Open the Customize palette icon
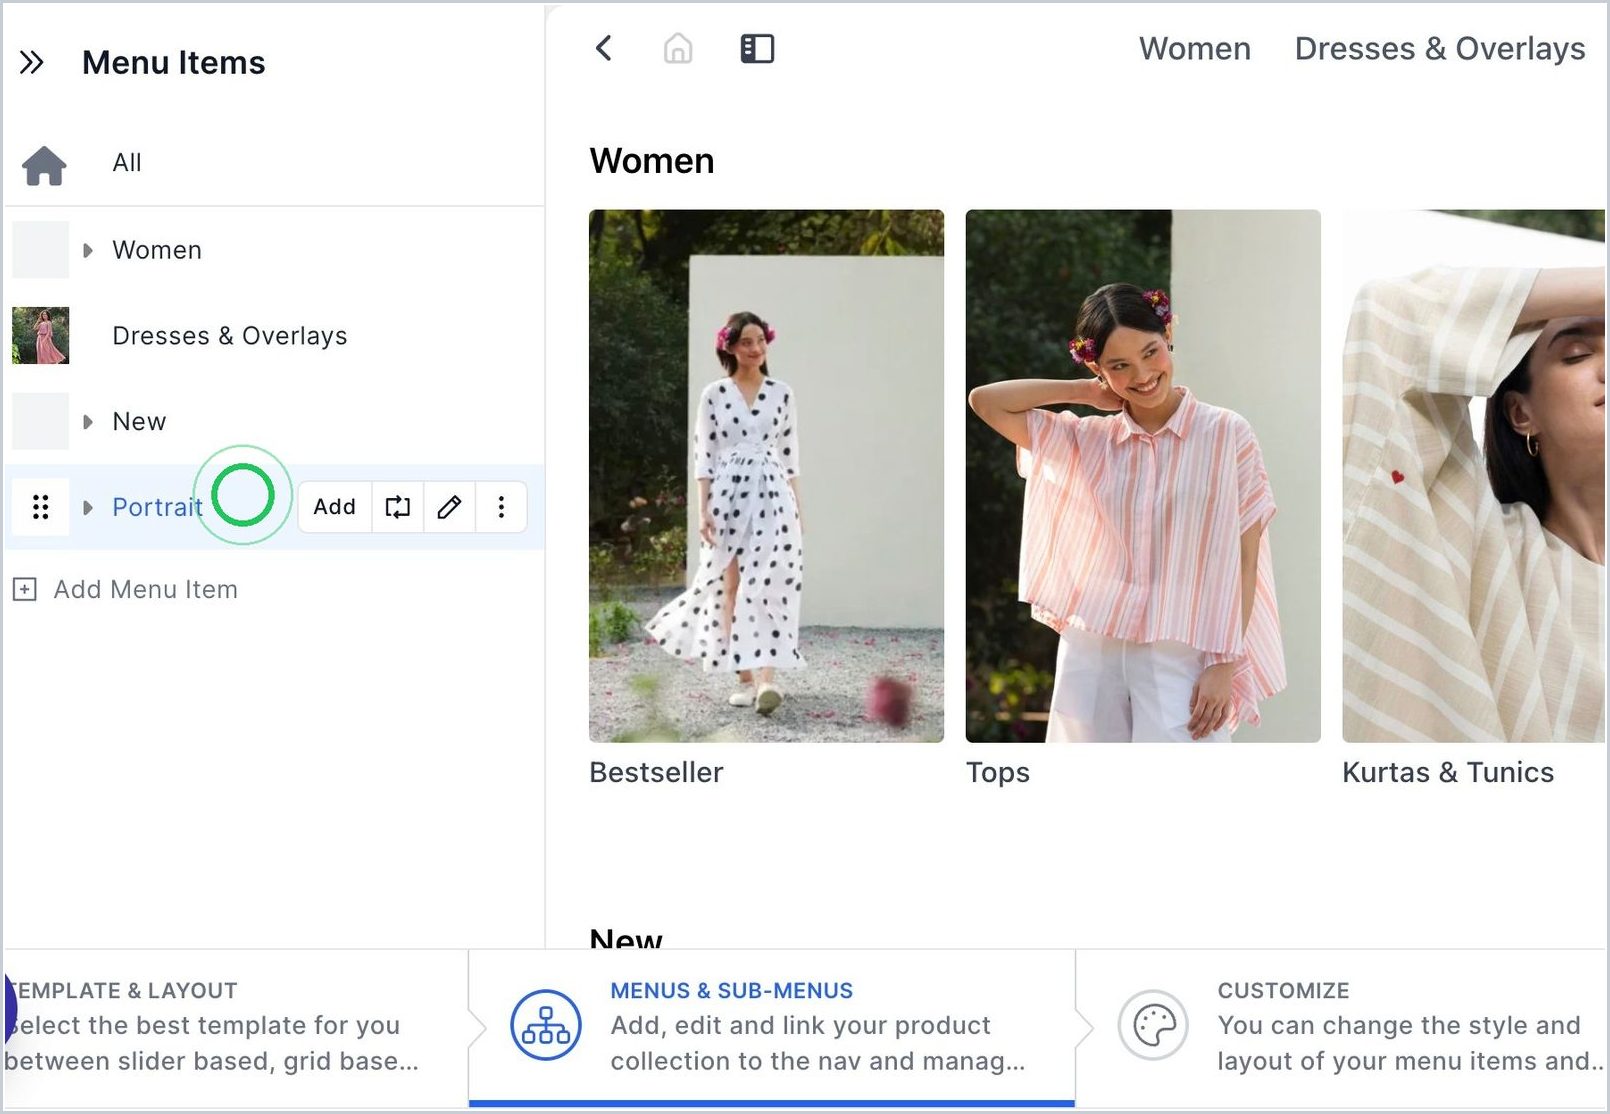The image size is (1610, 1114). [1153, 1025]
